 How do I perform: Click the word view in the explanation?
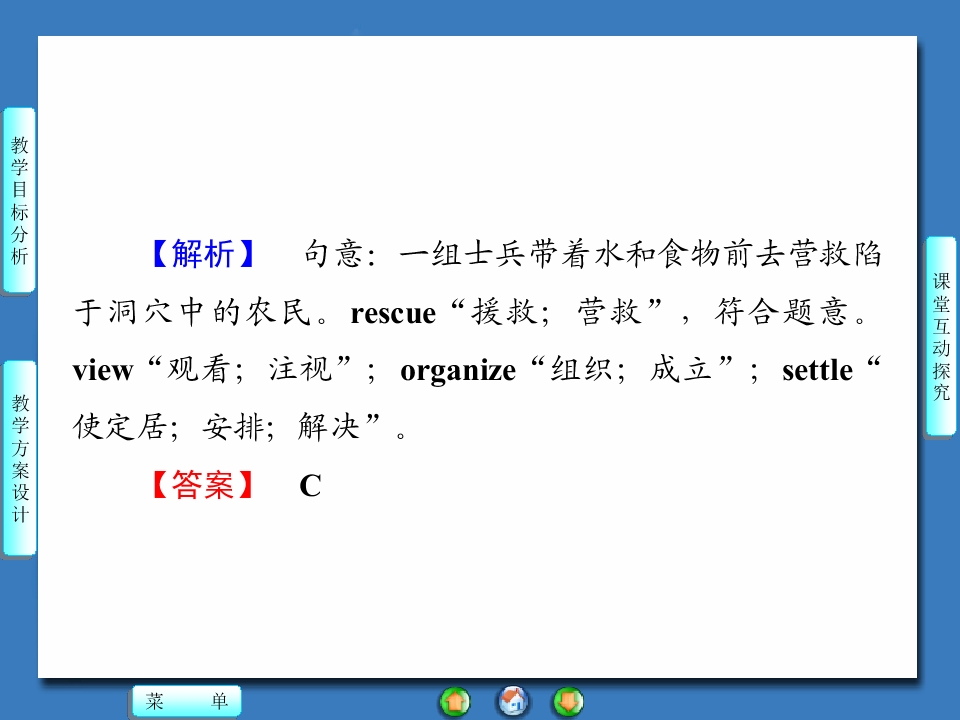[x=103, y=370]
